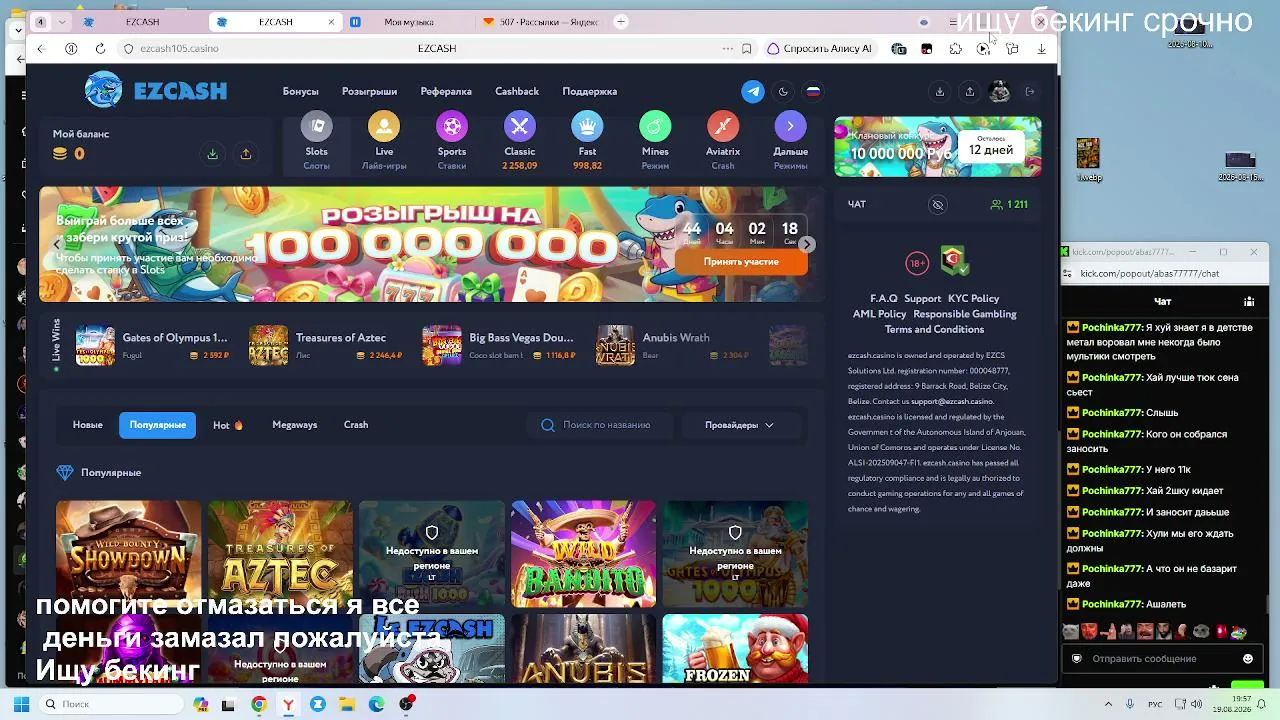
Task: Focus the Отправить сообщение chat input
Action: pyautogui.click(x=1162, y=659)
